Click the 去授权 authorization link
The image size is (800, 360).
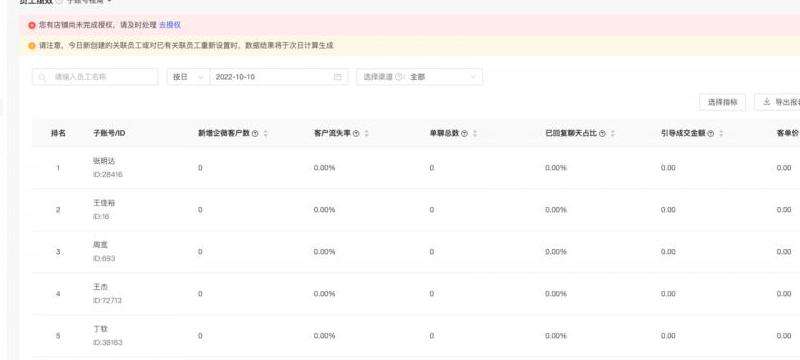point(170,25)
